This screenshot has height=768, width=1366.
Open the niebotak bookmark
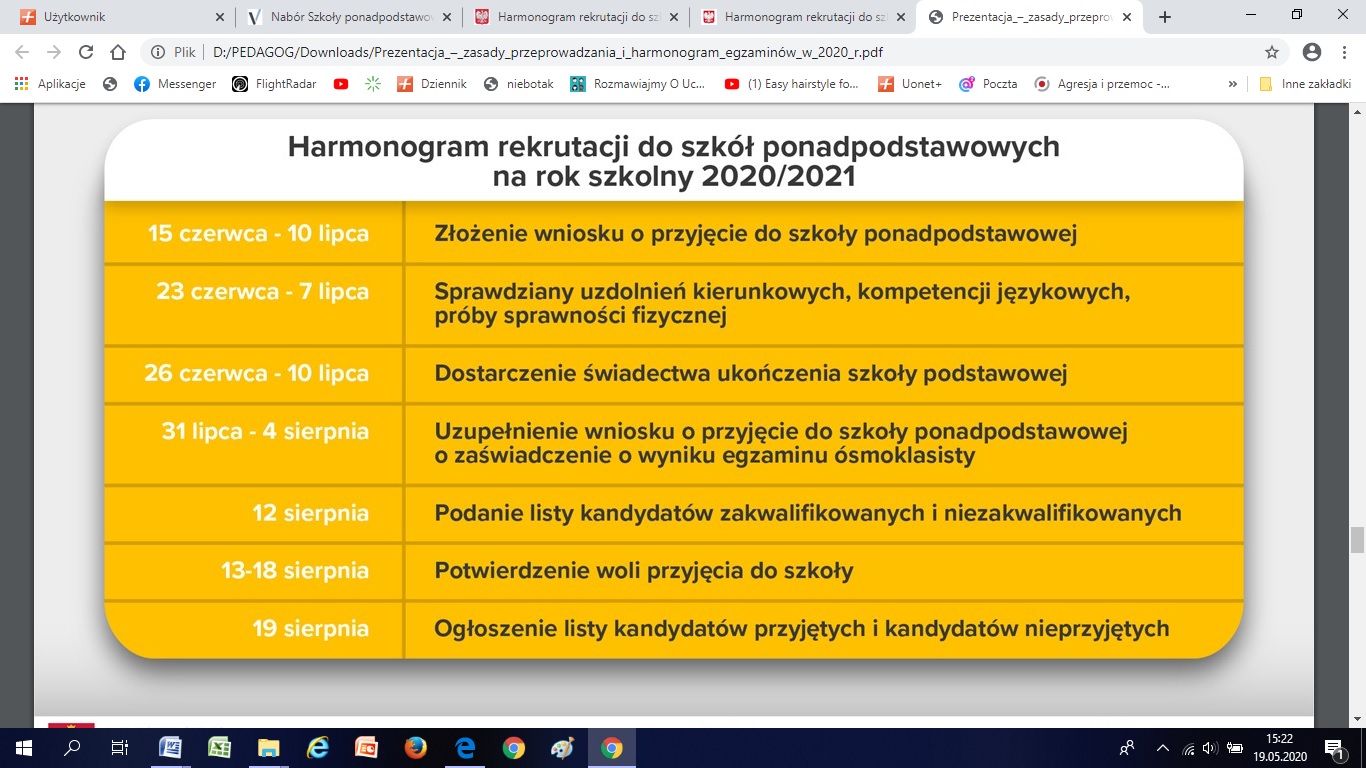coord(518,84)
